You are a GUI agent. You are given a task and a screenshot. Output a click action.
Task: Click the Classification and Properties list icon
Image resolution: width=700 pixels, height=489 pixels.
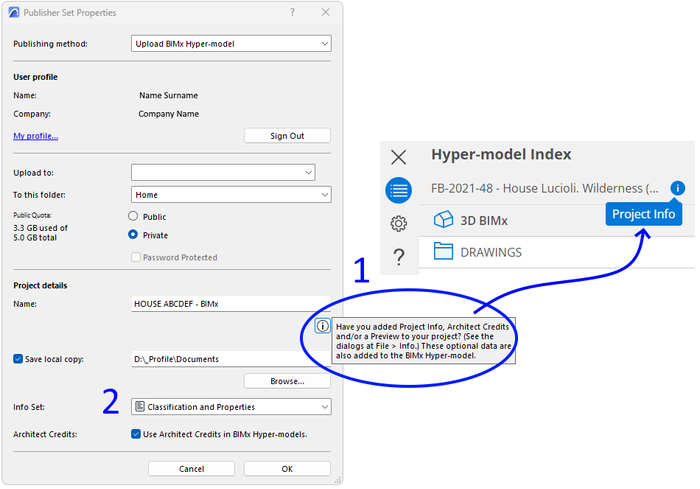[x=140, y=406]
